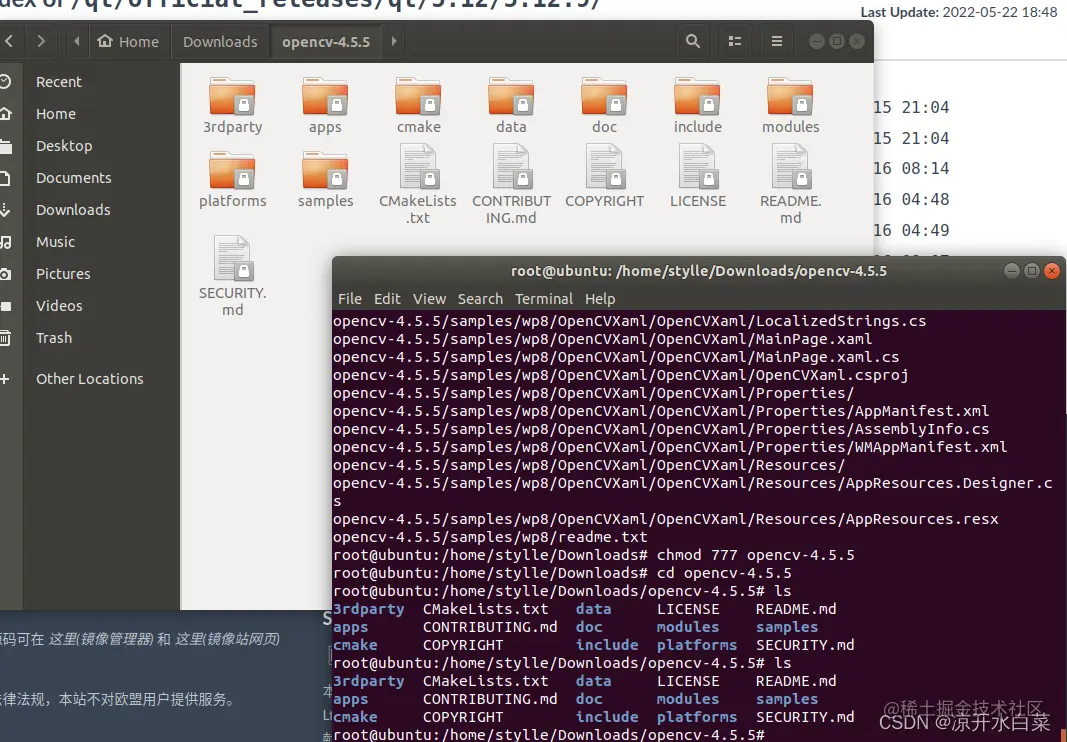1067x742 pixels.
Task: Open Other Locations in the sidebar
Action: point(90,378)
